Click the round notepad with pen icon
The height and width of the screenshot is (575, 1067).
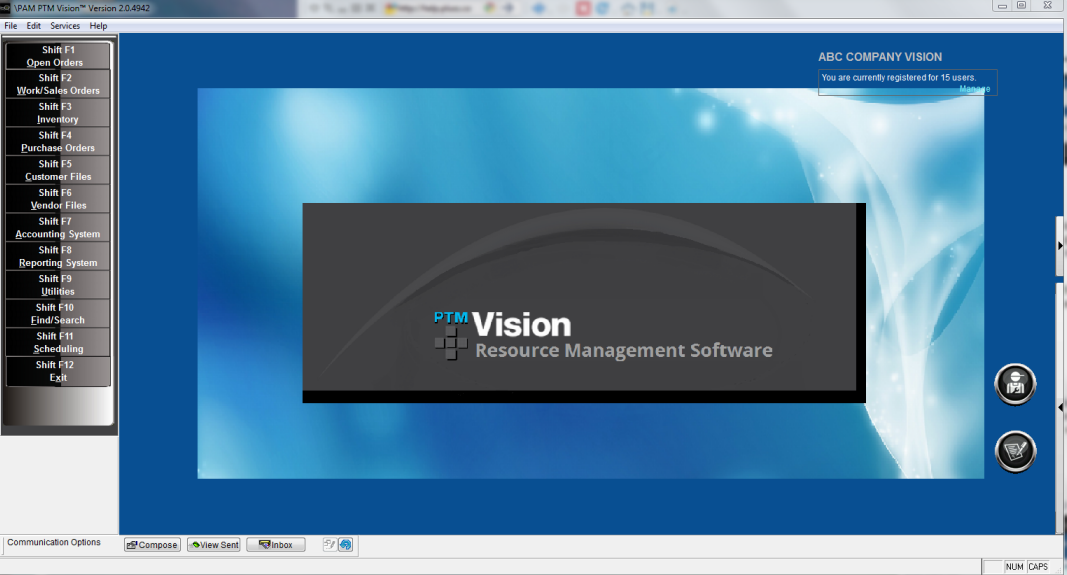1015,451
